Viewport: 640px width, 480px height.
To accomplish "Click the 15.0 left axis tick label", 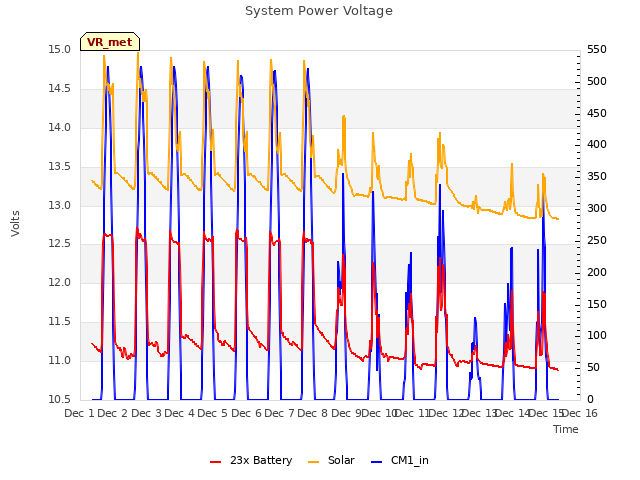I will point(60,50).
